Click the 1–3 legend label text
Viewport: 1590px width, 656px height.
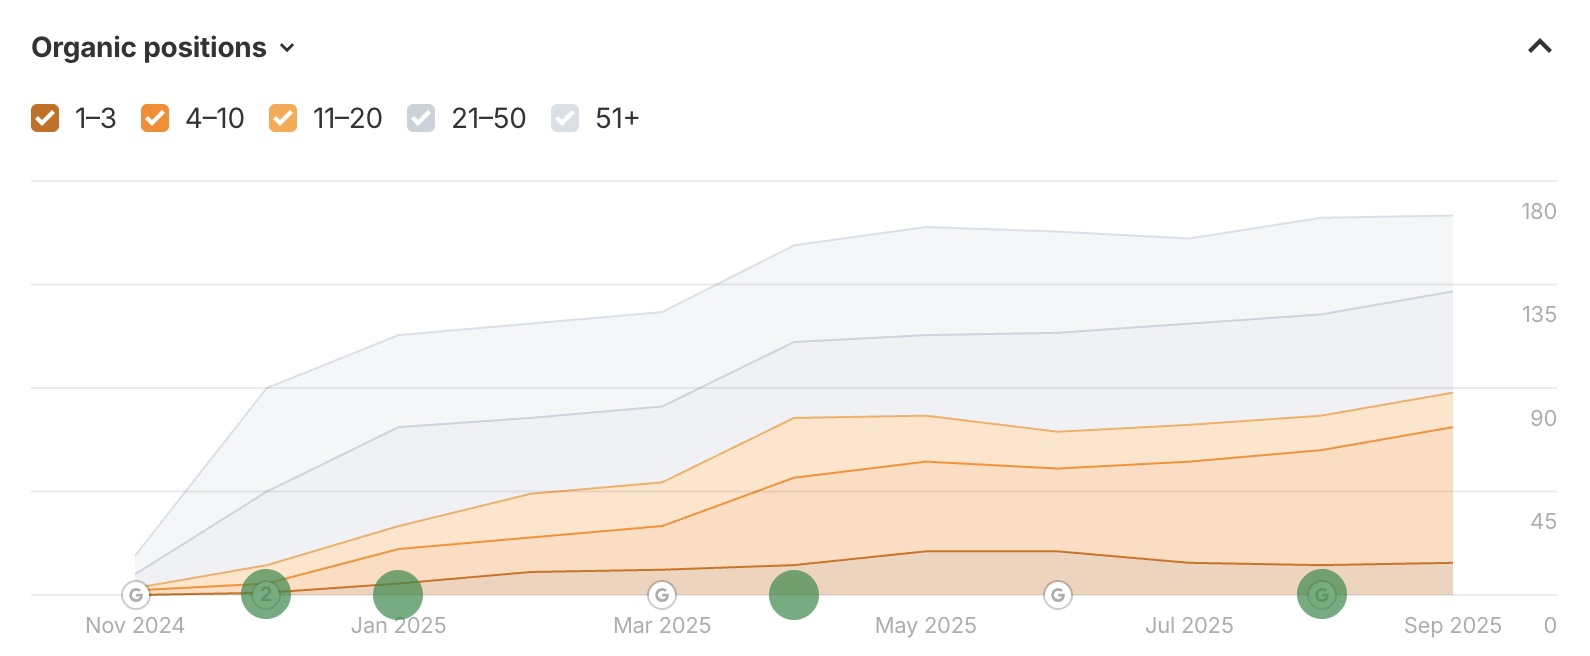95,118
